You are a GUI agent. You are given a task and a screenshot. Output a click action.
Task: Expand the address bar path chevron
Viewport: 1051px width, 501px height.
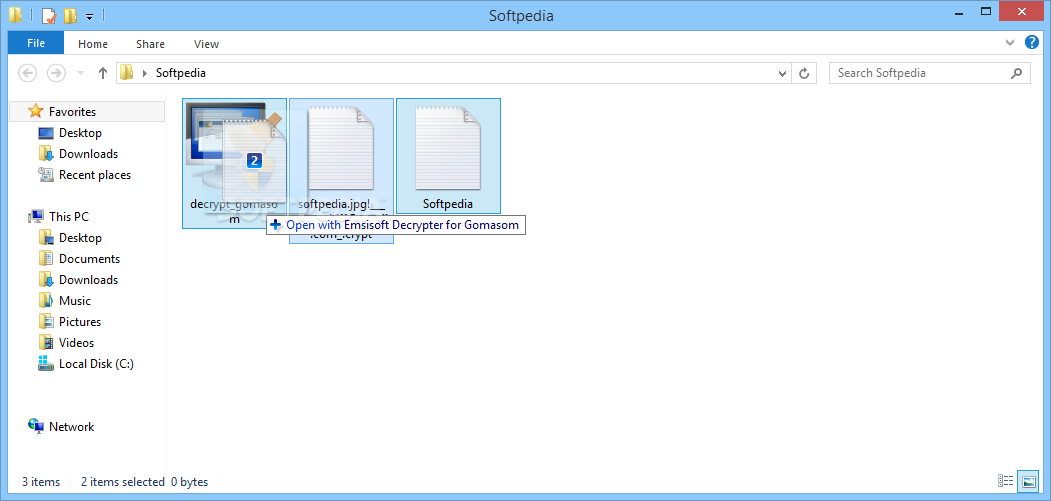(x=145, y=73)
